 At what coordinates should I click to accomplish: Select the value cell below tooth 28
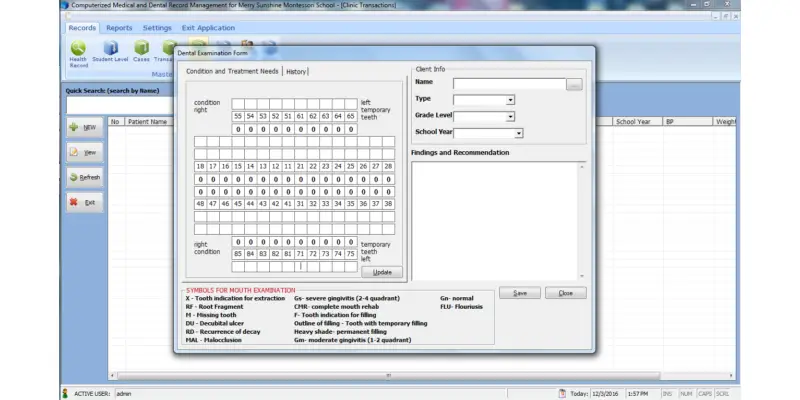[x=388, y=179]
